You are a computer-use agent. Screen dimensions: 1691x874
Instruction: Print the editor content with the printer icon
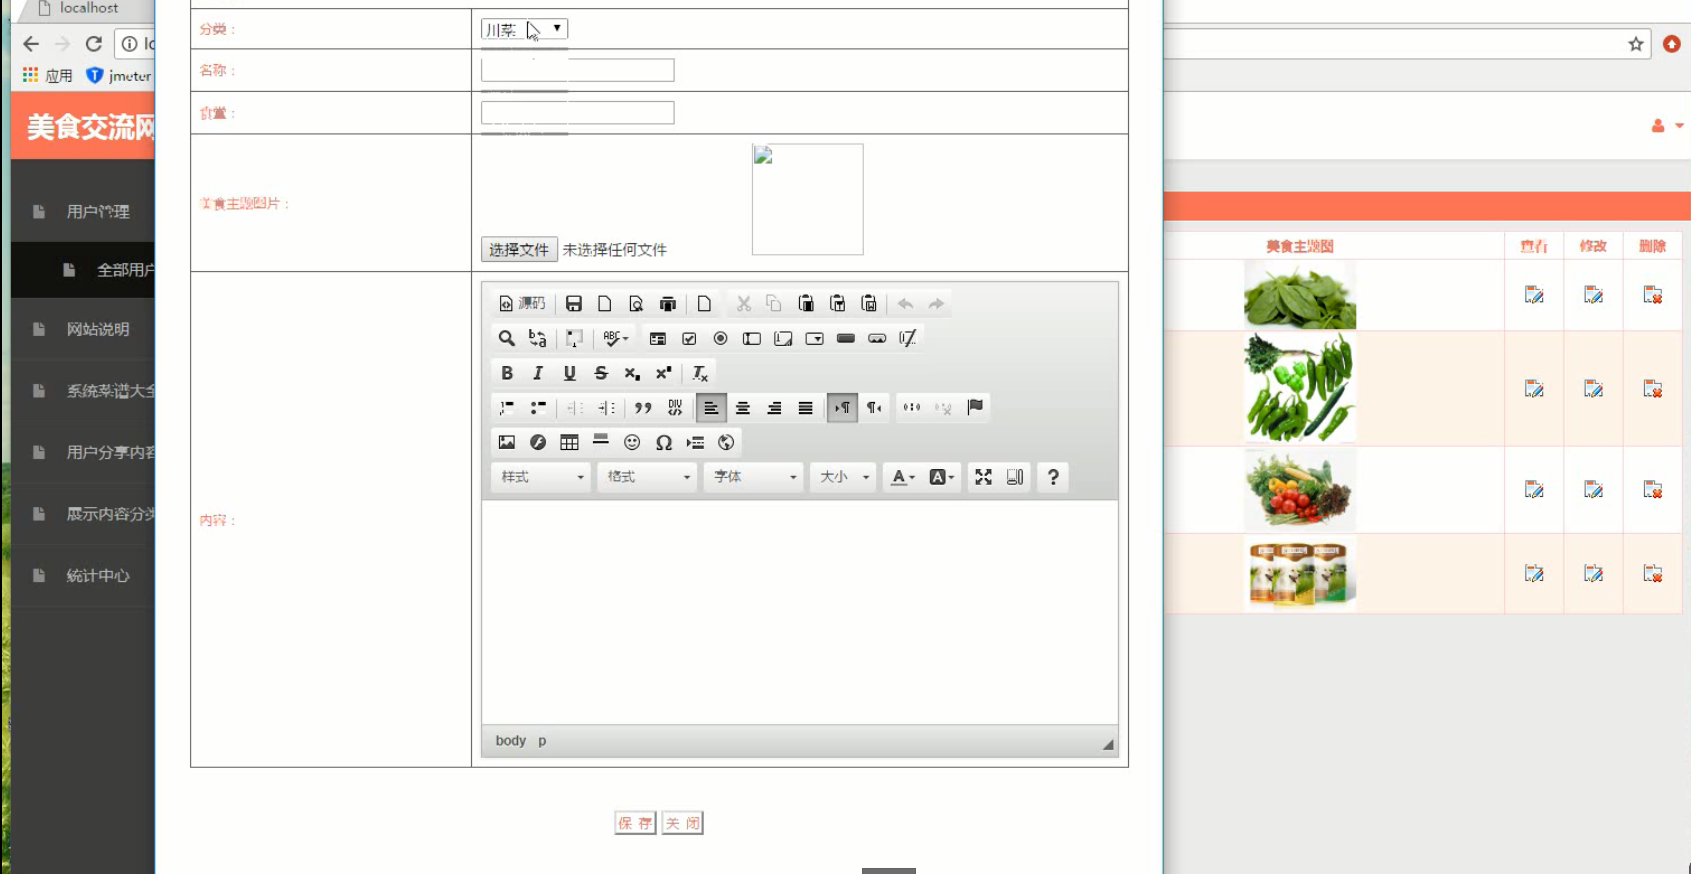tap(668, 304)
